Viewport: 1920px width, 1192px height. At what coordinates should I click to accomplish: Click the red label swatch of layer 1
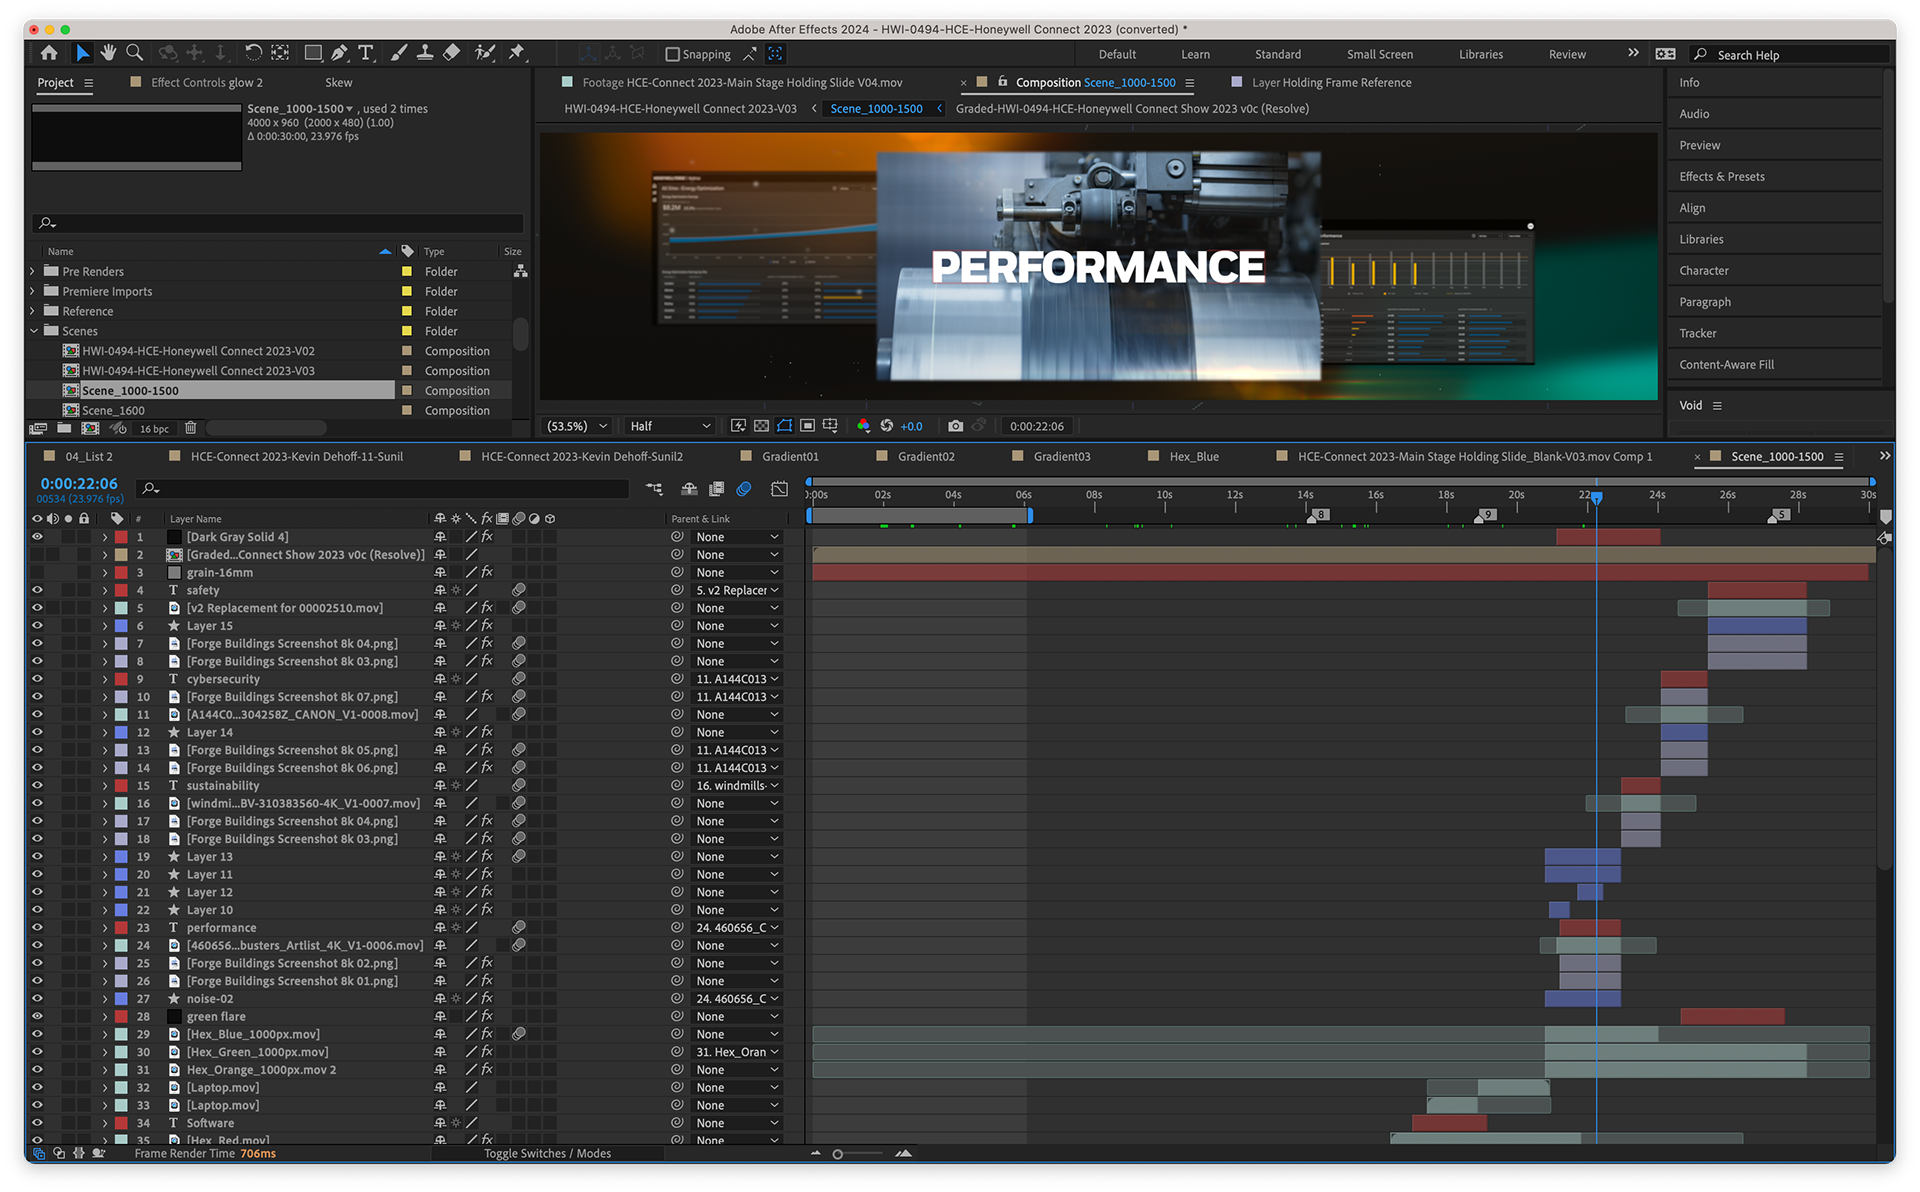pos(121,537)
